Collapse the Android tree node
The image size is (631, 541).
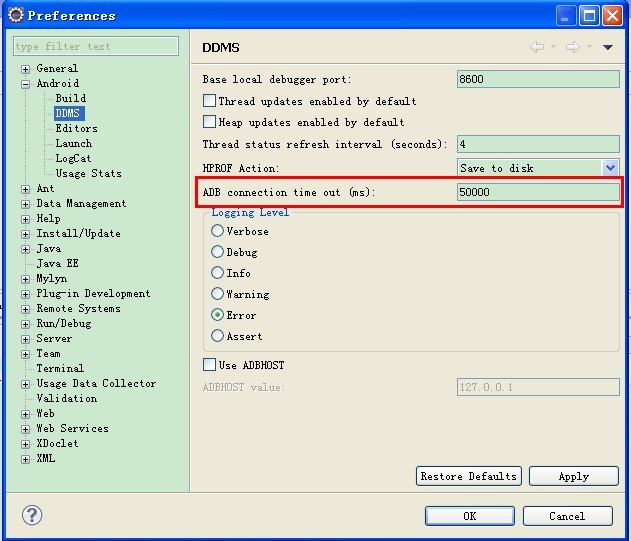(x=25, y=84)
